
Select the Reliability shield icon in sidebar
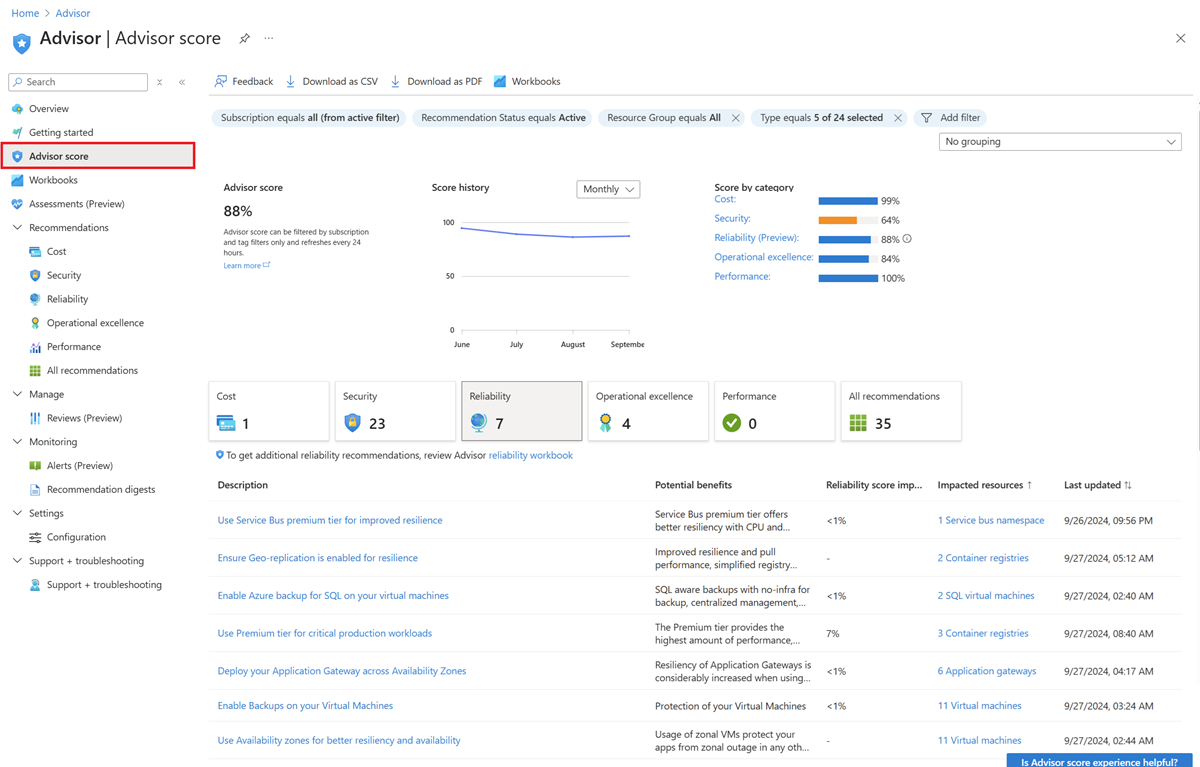[x=33, y=298]
